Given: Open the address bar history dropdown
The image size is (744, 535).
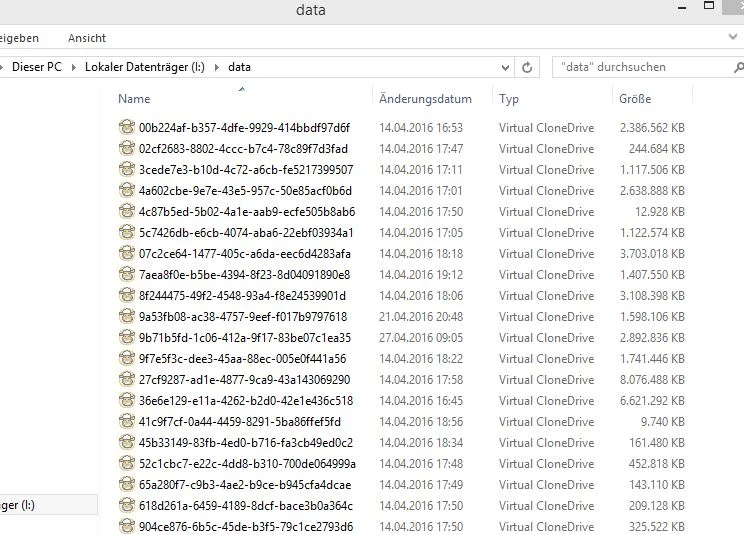Looking at the screenshot, I should [505, 67].
